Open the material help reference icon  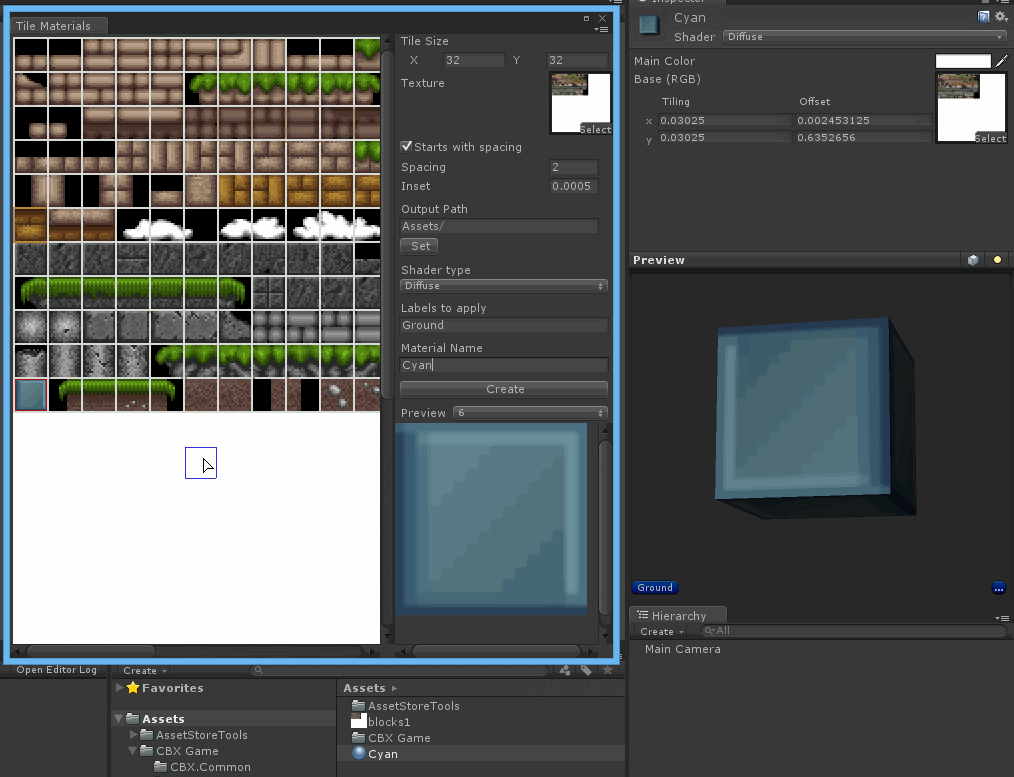pos(983,17)
